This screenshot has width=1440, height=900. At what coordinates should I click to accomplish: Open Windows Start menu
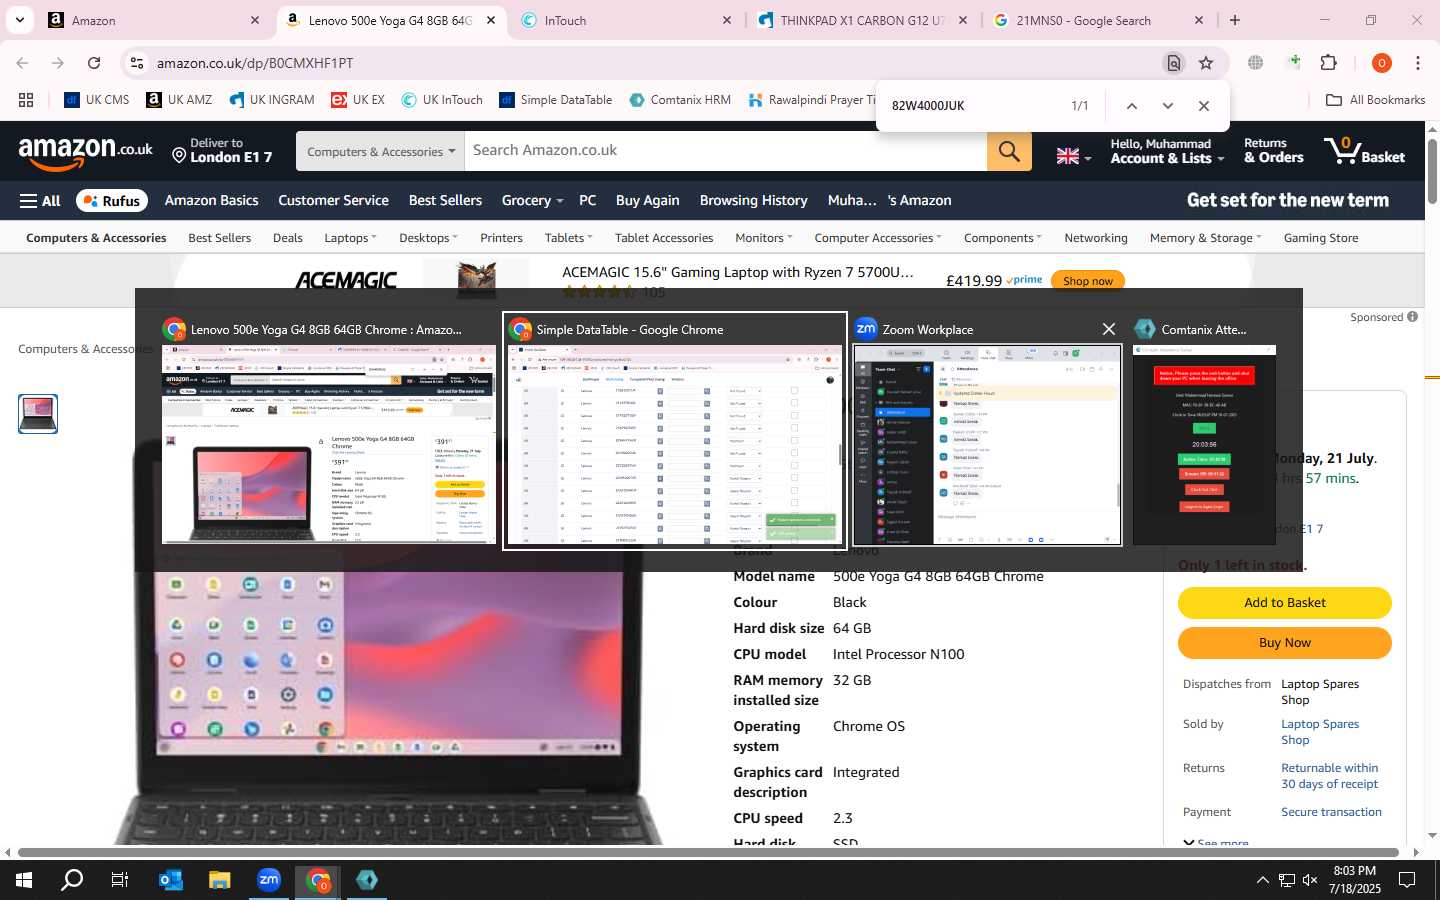[x=24, y=880]
